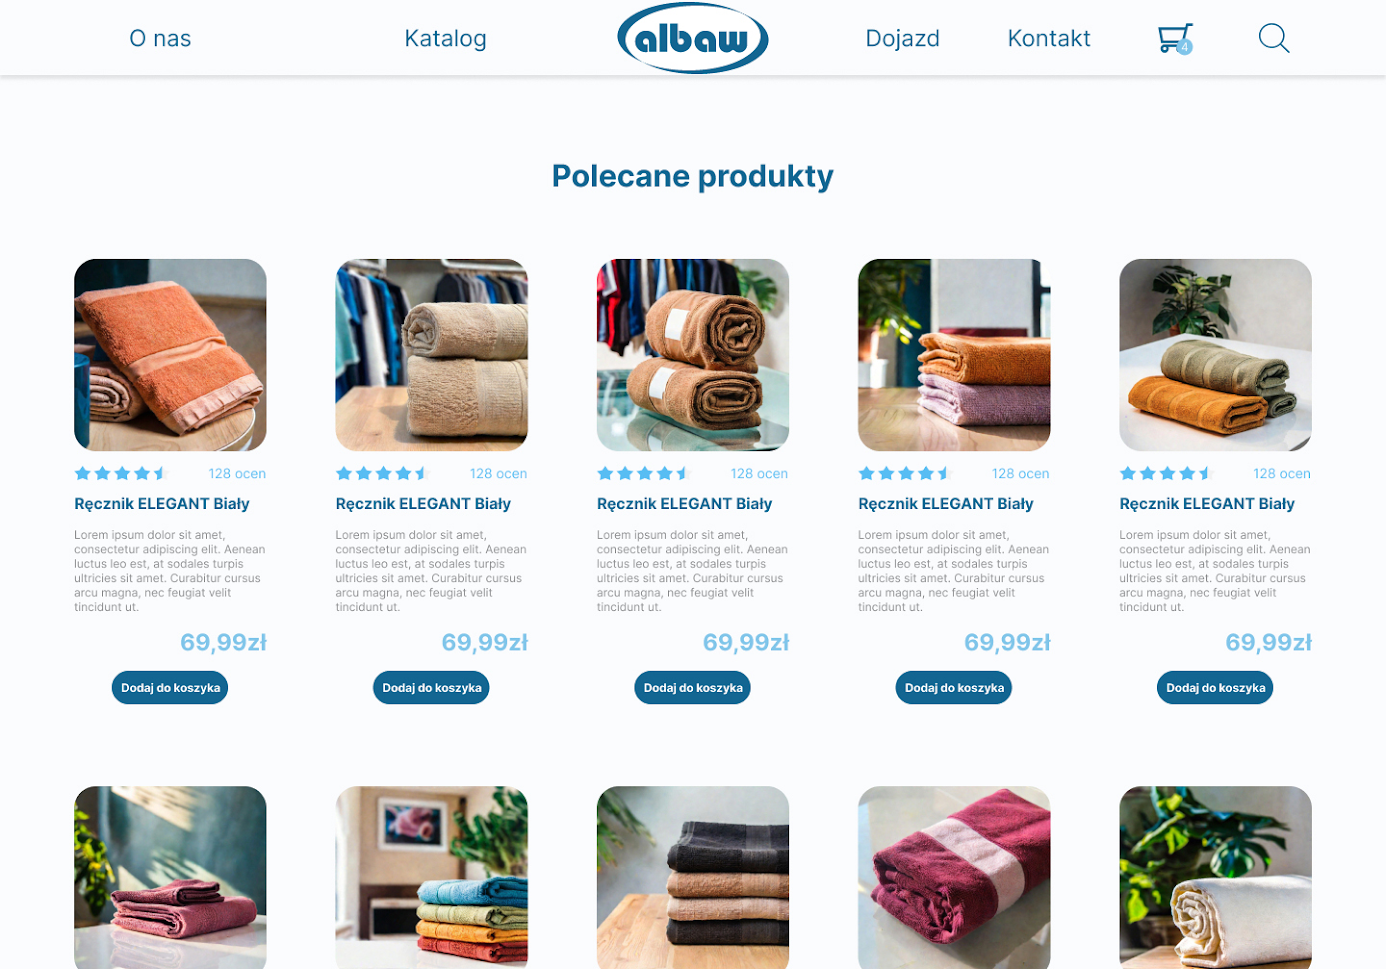Open the burgundy towel with white stripe image
The height and width of the screenshot is (969, 1386).
(x=954, y=877)
